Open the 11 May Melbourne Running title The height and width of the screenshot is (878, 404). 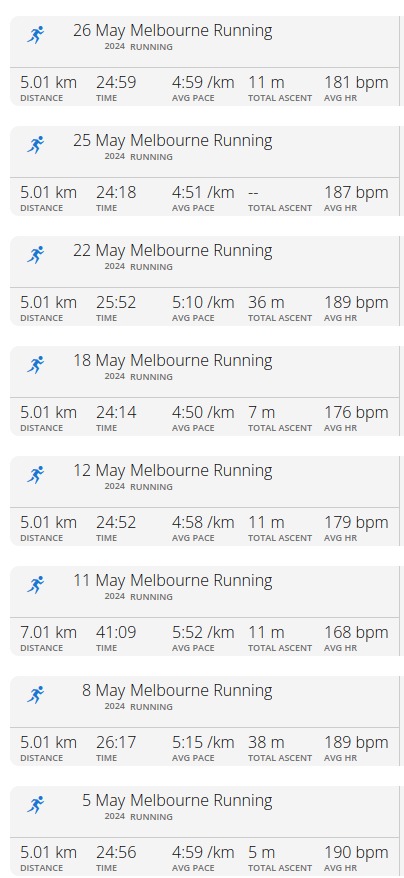pos(173,581)
